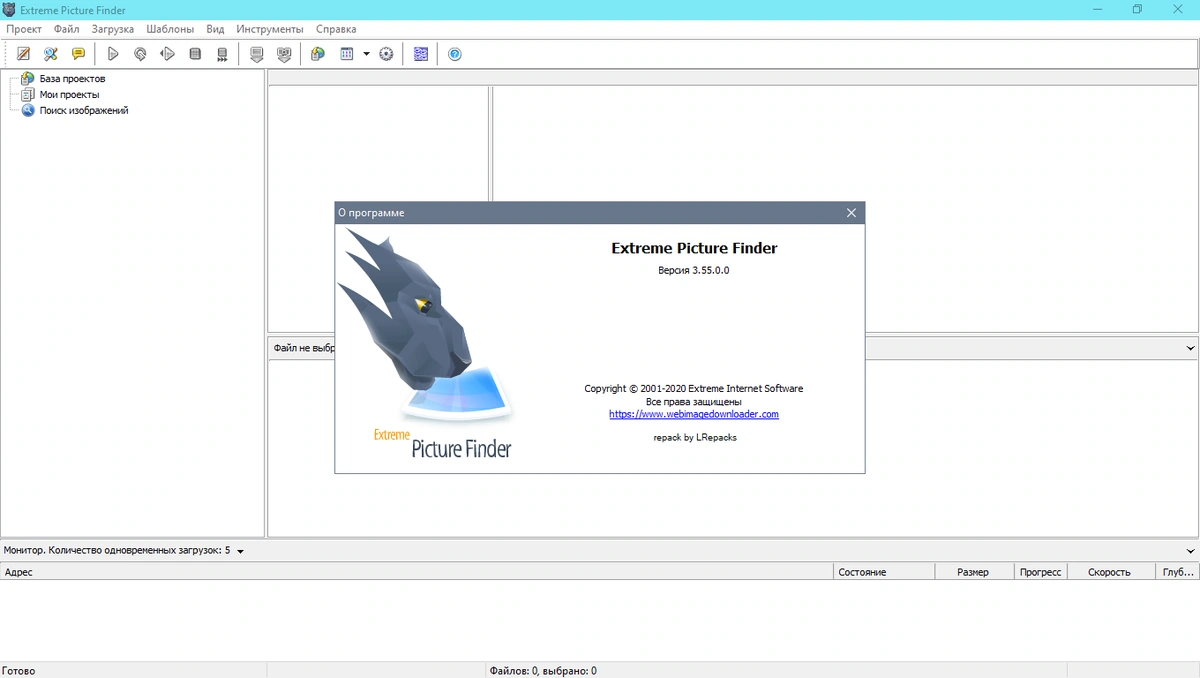Expand the simultaneous downloads count dropdown

241,551
